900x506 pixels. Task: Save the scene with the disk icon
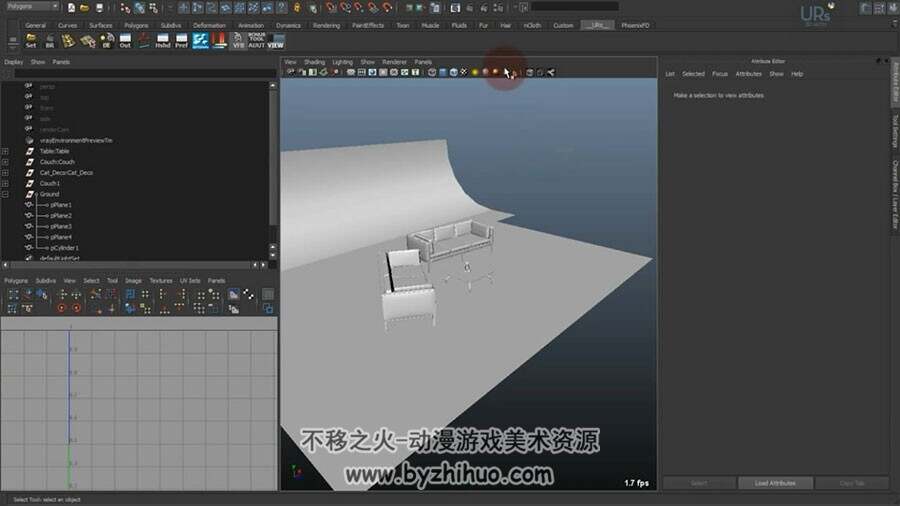(99, 8)
